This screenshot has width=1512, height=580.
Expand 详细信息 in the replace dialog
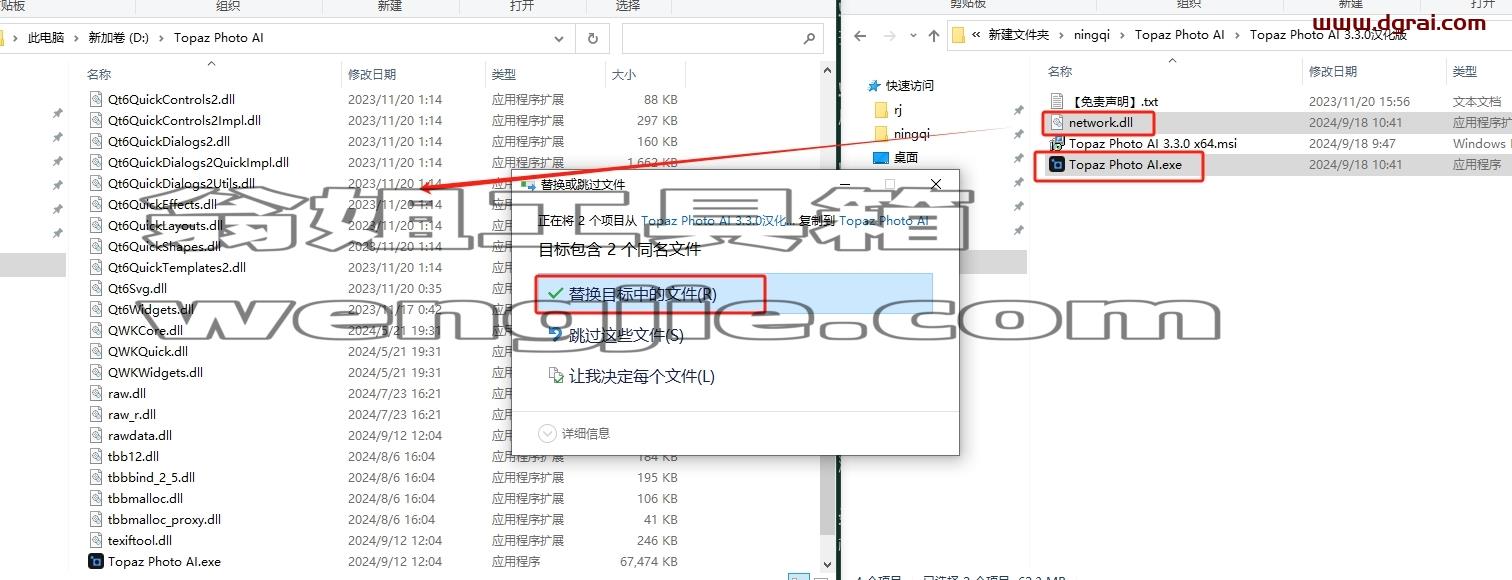point(547,433)
